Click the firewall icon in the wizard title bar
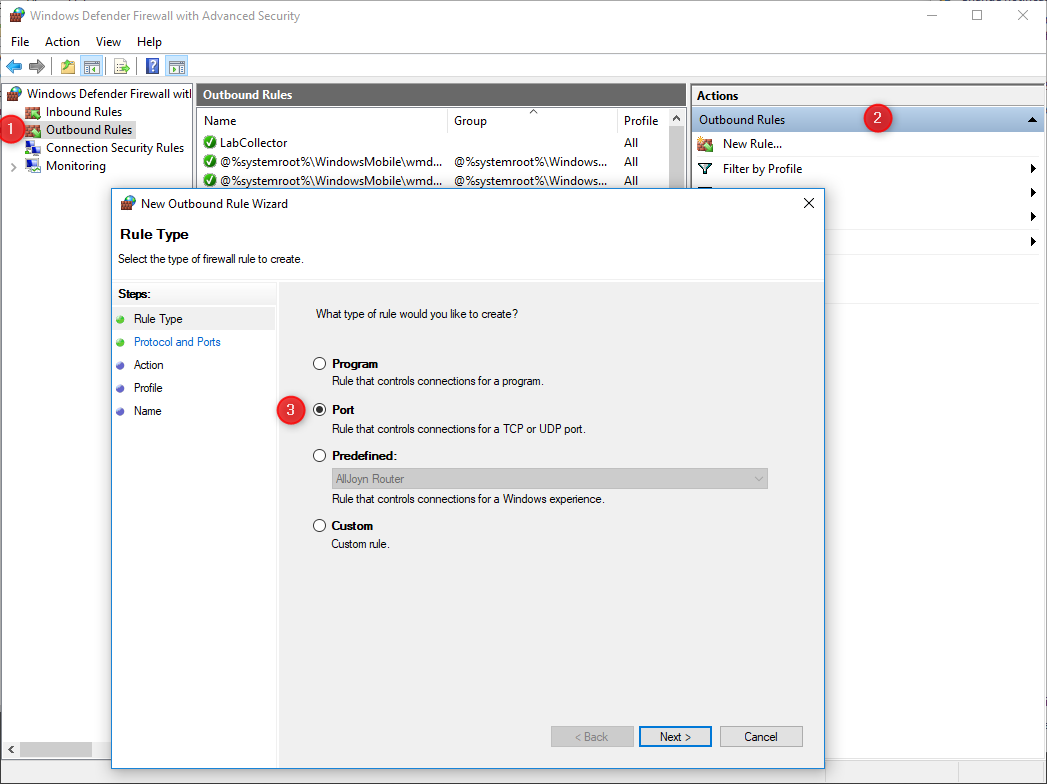Screen dimensions: 1047x784 coord(128,204)
